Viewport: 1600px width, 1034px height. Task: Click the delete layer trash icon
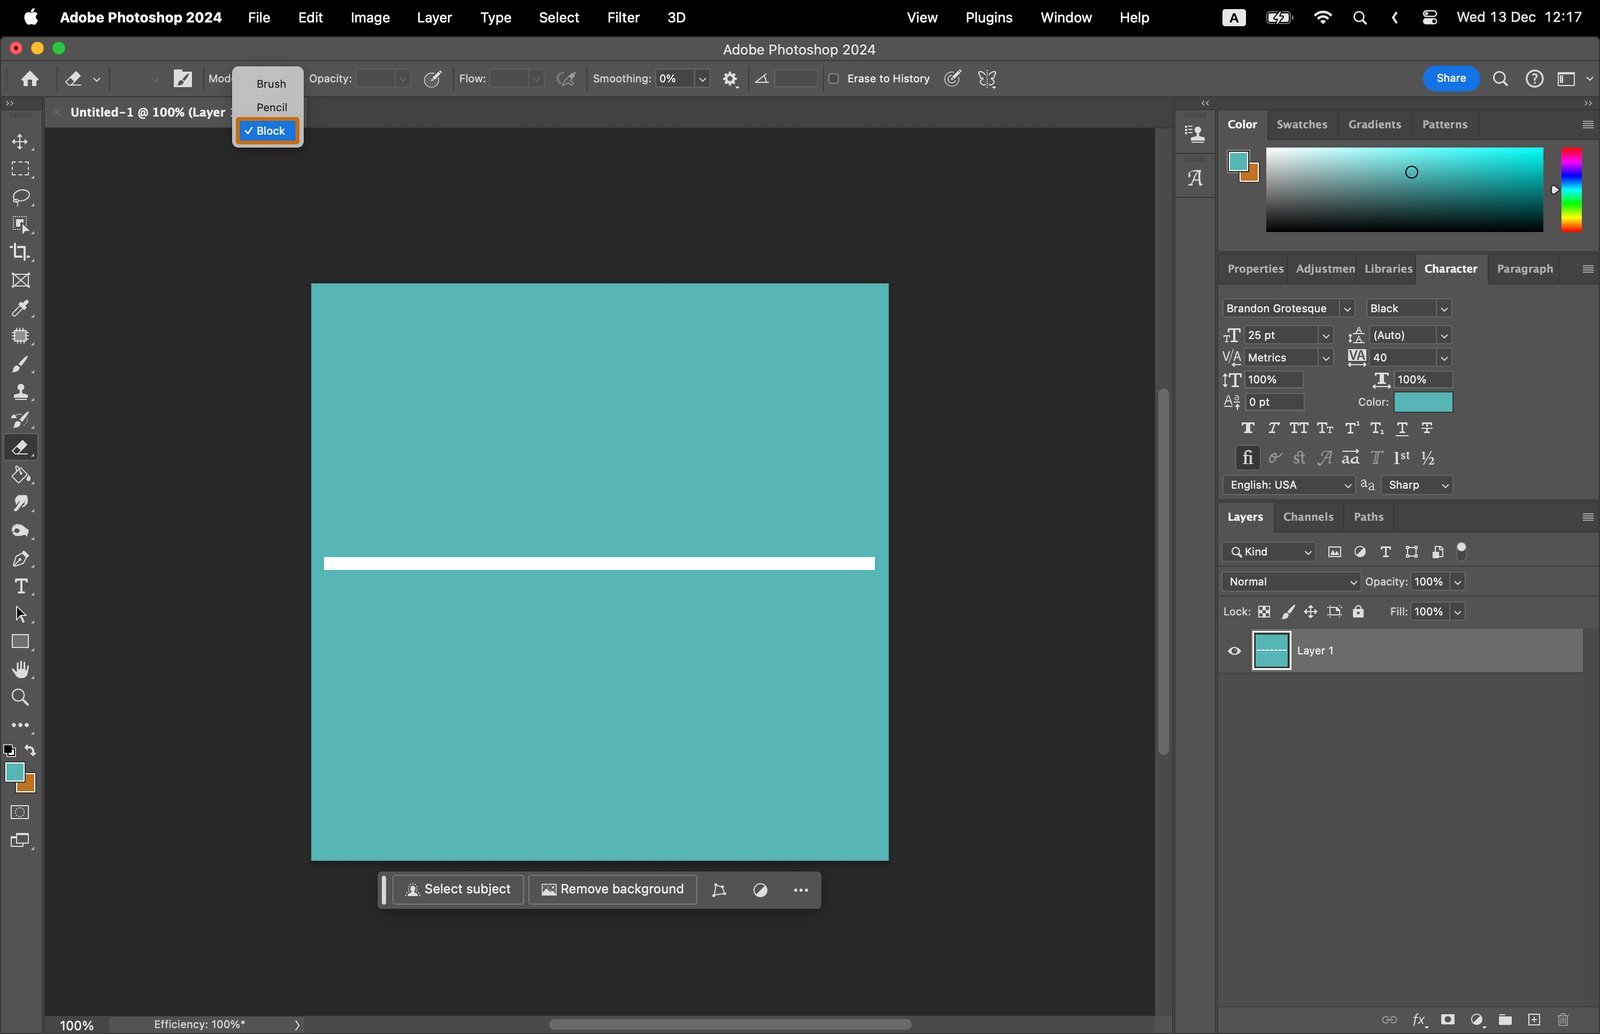click(x=1563, y=1020)
